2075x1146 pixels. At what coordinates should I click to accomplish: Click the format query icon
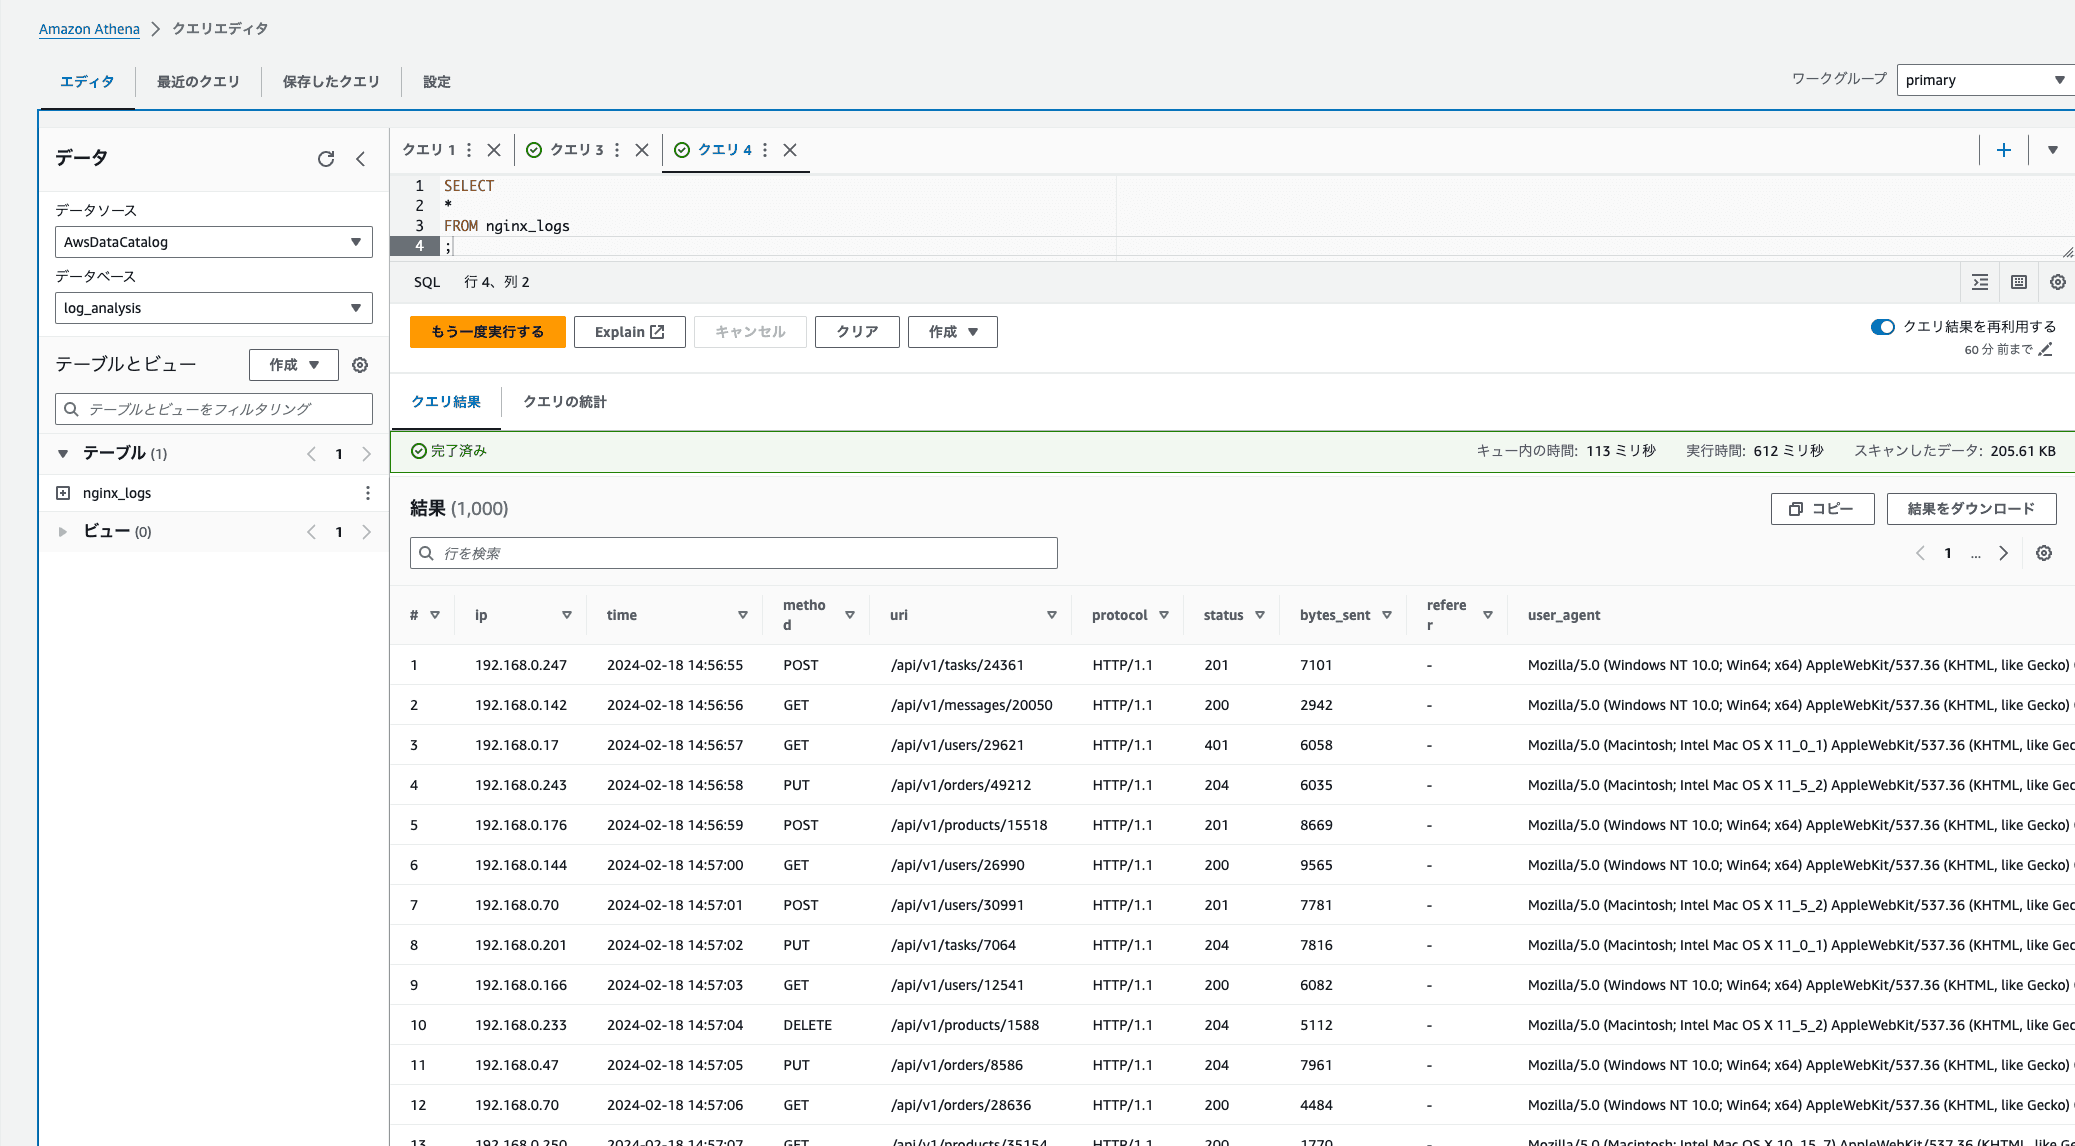click(x=1980, y=282)
